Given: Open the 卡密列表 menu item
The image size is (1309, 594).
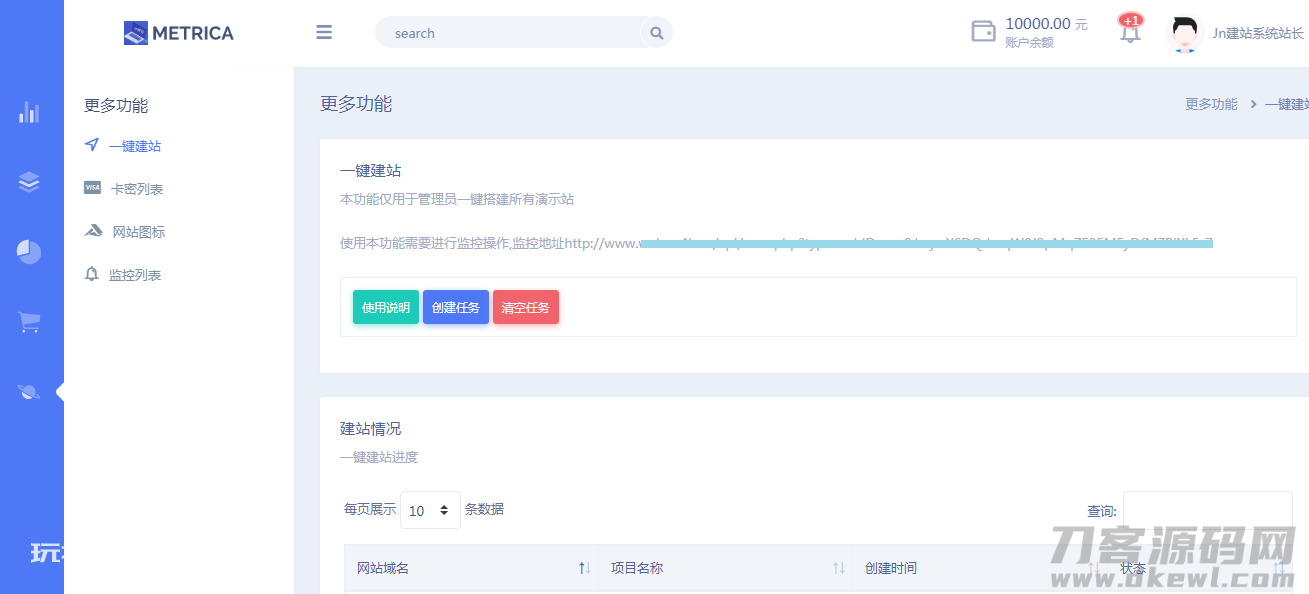Looking at the screenshot, I should pyautogui.click(x=137, y=189).
